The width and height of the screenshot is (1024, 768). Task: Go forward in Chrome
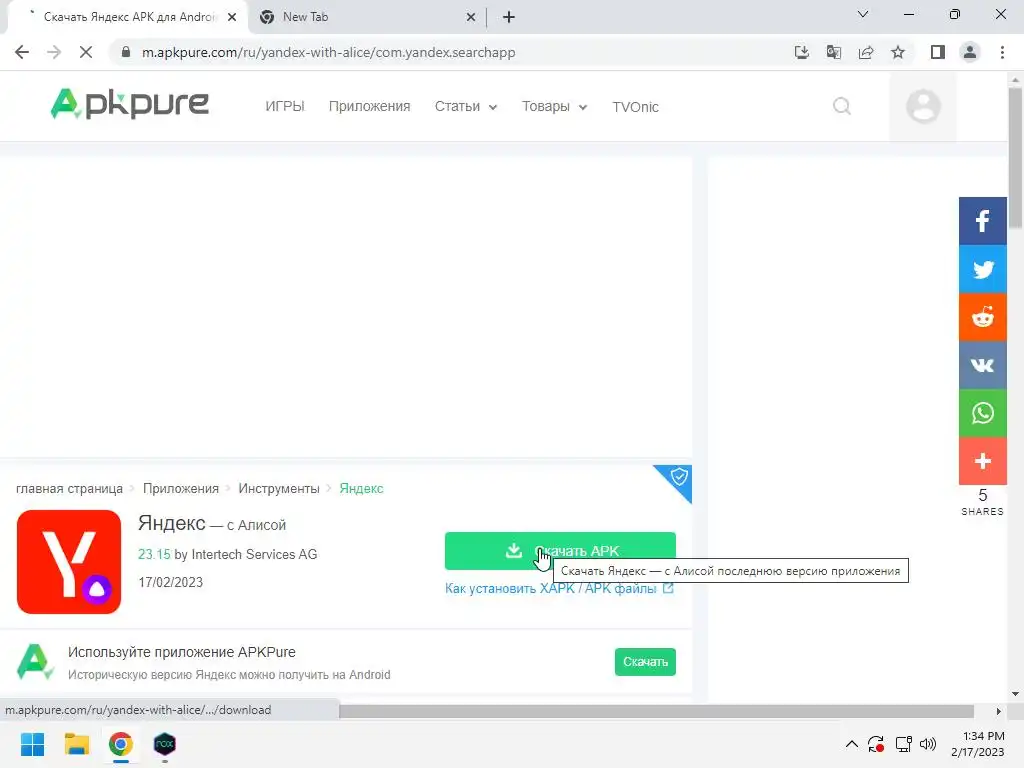pos(54,52)
